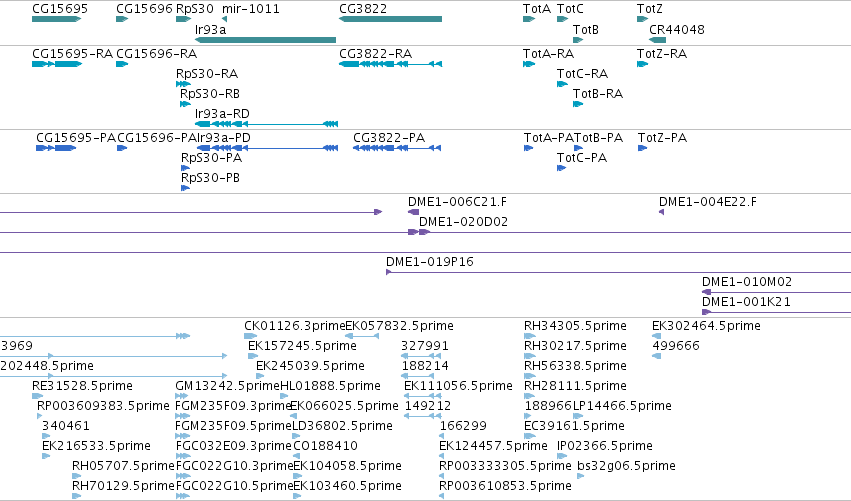Select the Ir93a-PD protein feature
Screen dimensions: 851x501
(268, 148)
